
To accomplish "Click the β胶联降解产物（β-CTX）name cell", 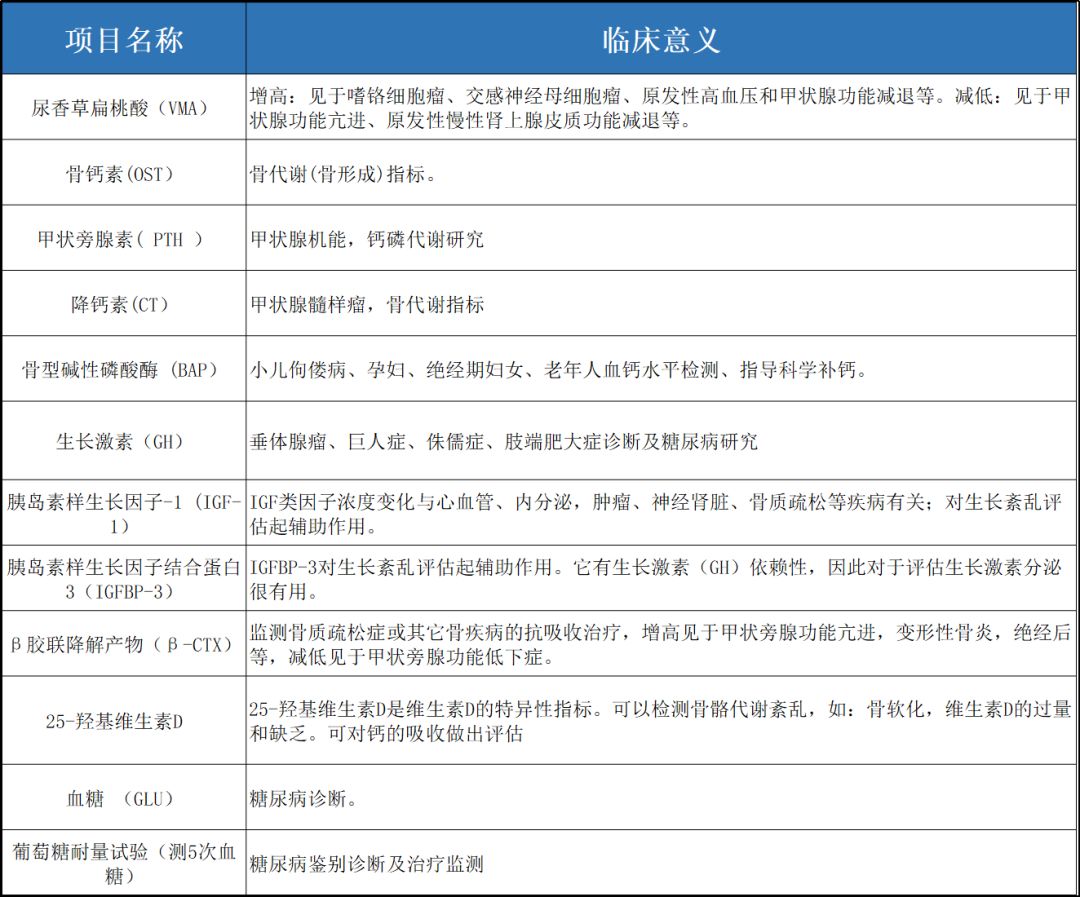I will click(124, 645).
